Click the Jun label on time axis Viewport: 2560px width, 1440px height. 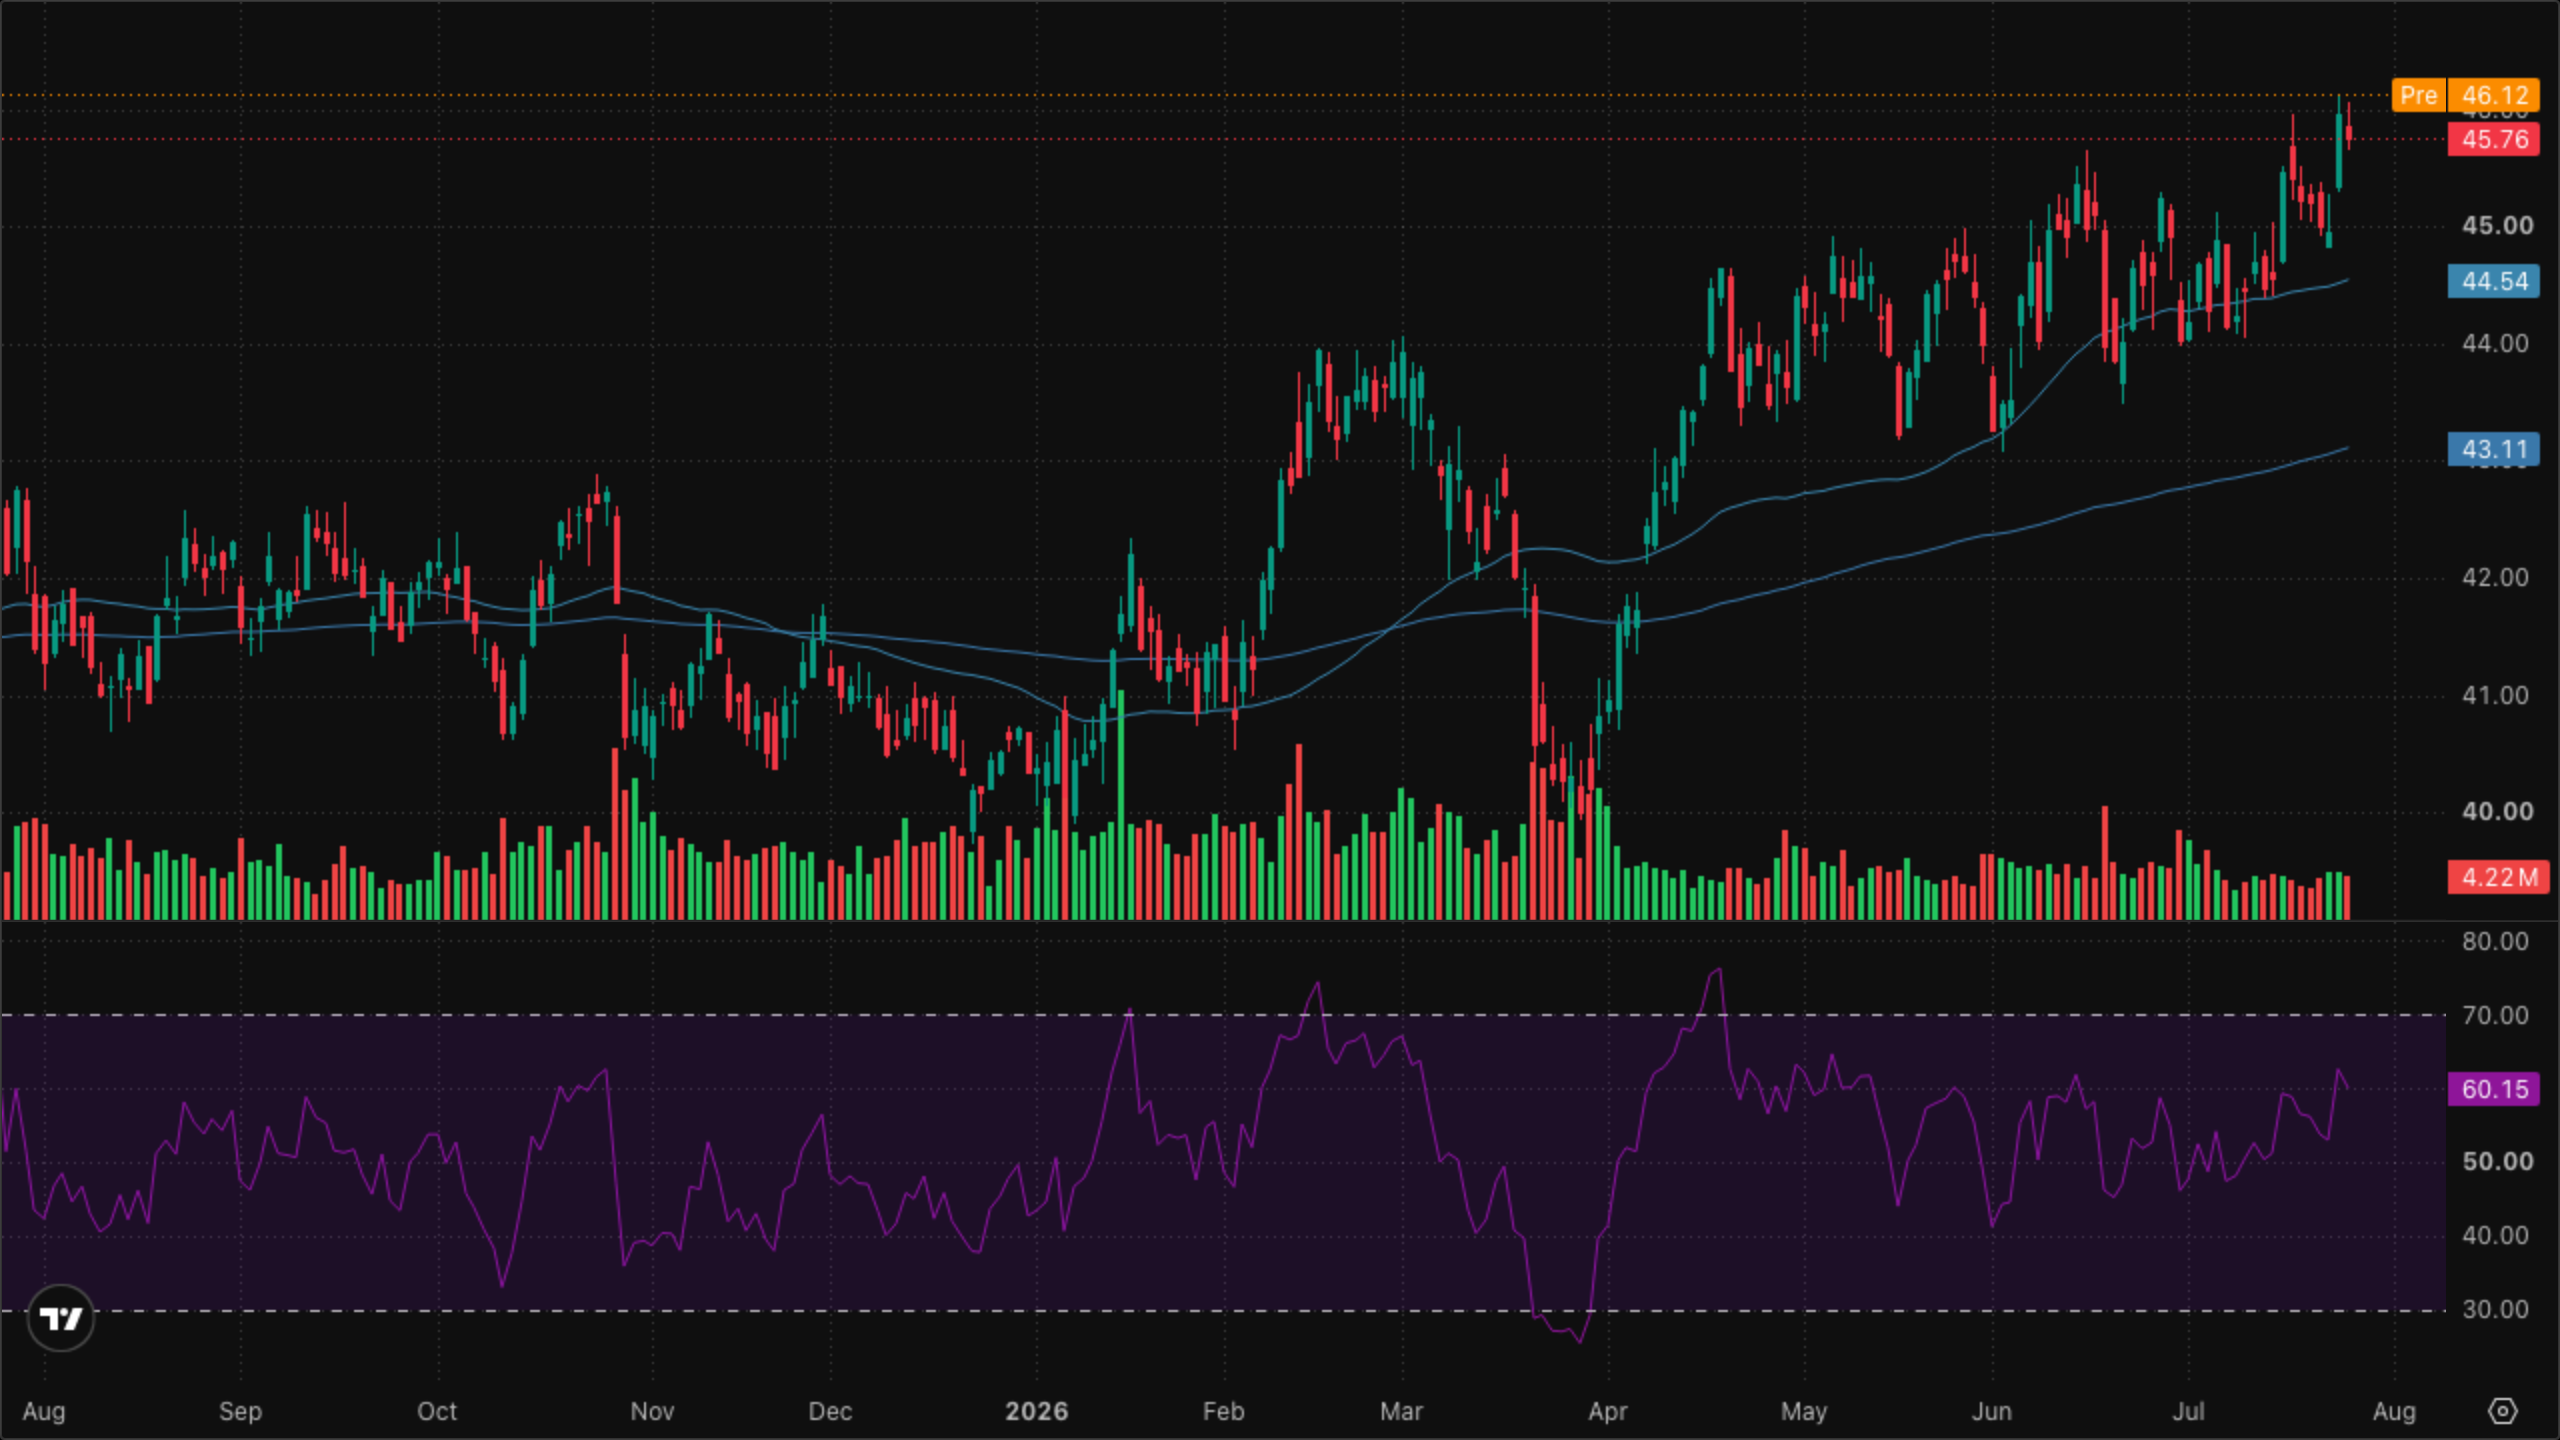tap(1991, 1412)
